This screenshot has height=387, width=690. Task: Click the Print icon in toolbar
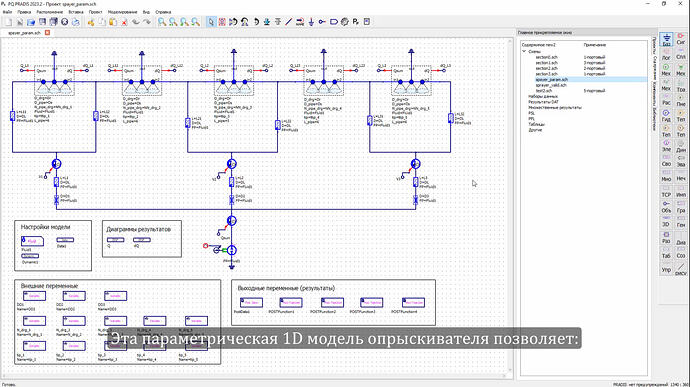[x=76, y=22]
